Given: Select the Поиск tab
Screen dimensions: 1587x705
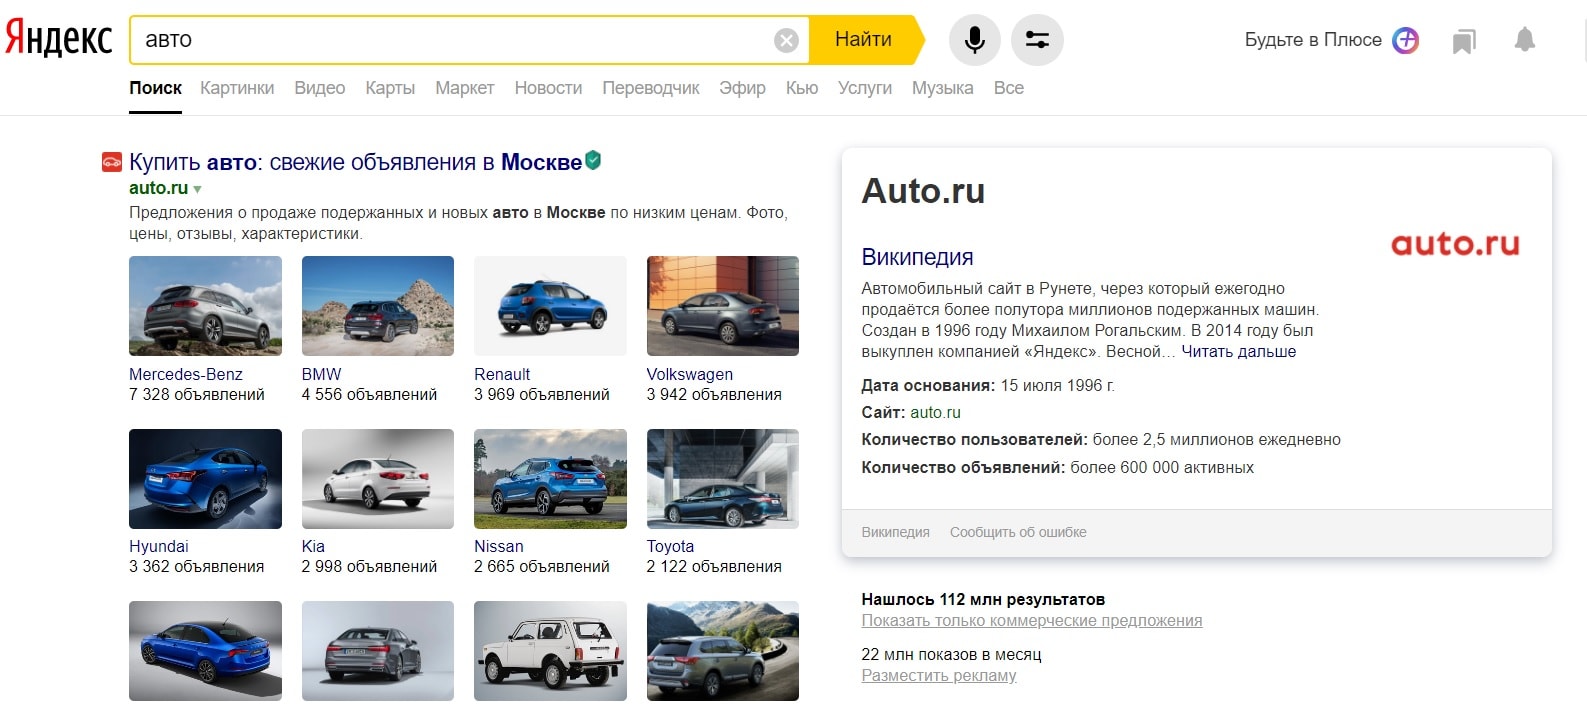Looking at the screenshot, I should (156, 88).
